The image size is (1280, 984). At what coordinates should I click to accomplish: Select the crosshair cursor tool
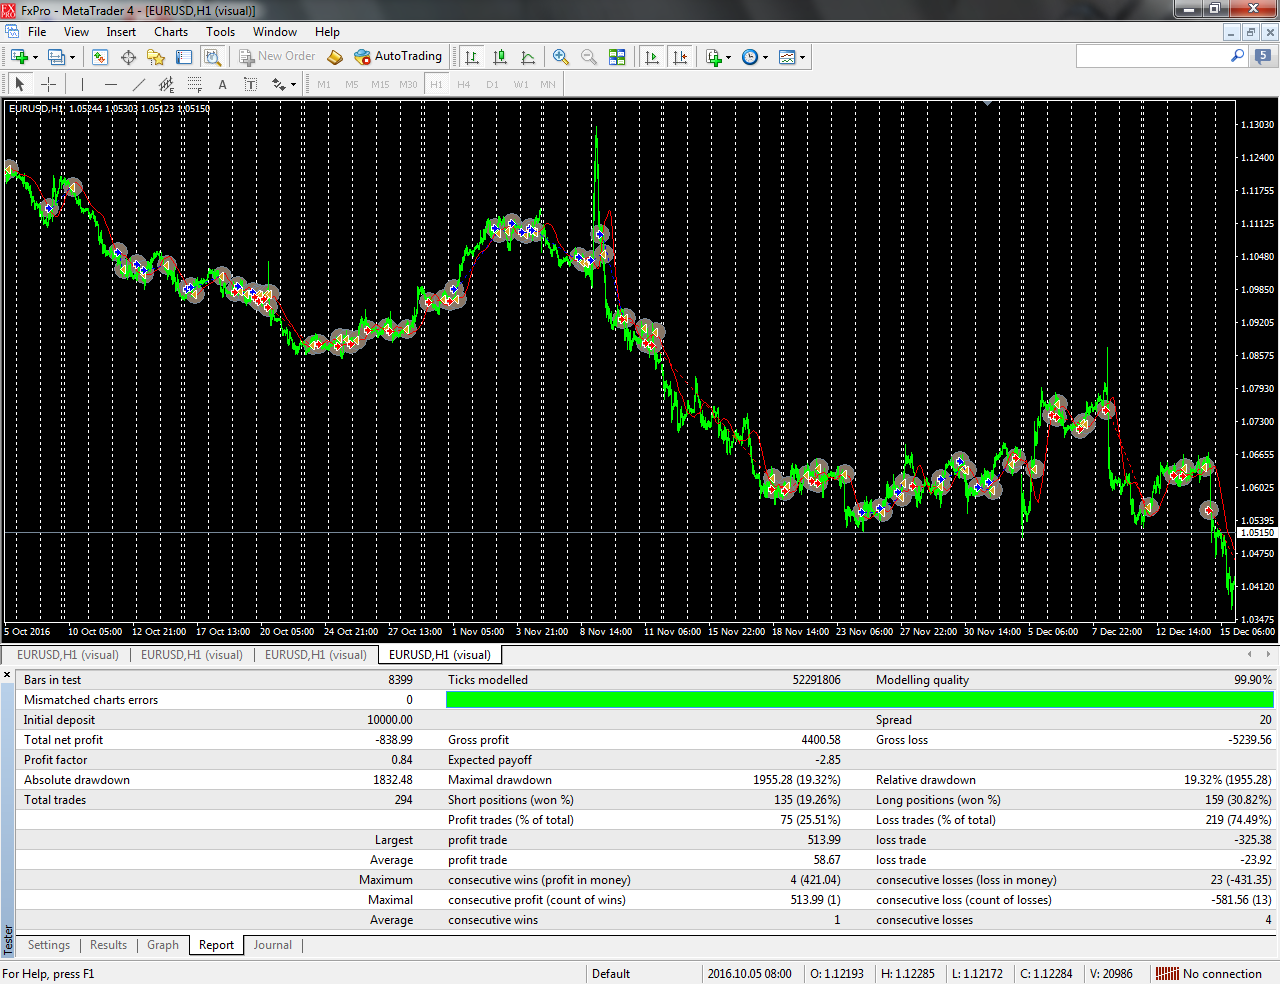(x=48, y=85)
